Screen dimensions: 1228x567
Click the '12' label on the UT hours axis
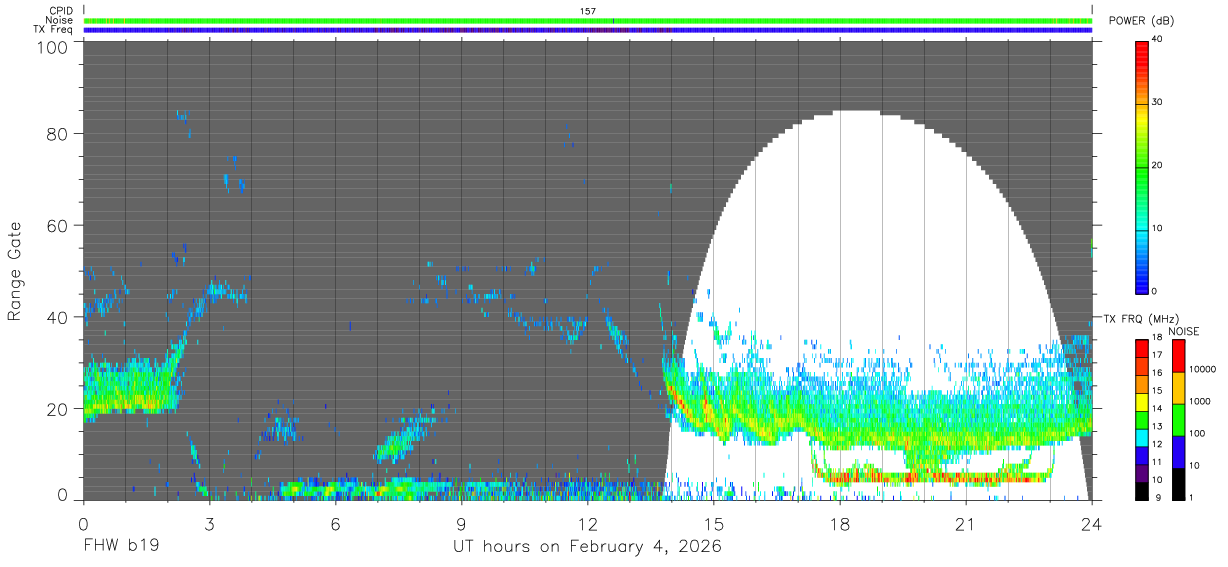pyautogui.click(x=587, y=524)
